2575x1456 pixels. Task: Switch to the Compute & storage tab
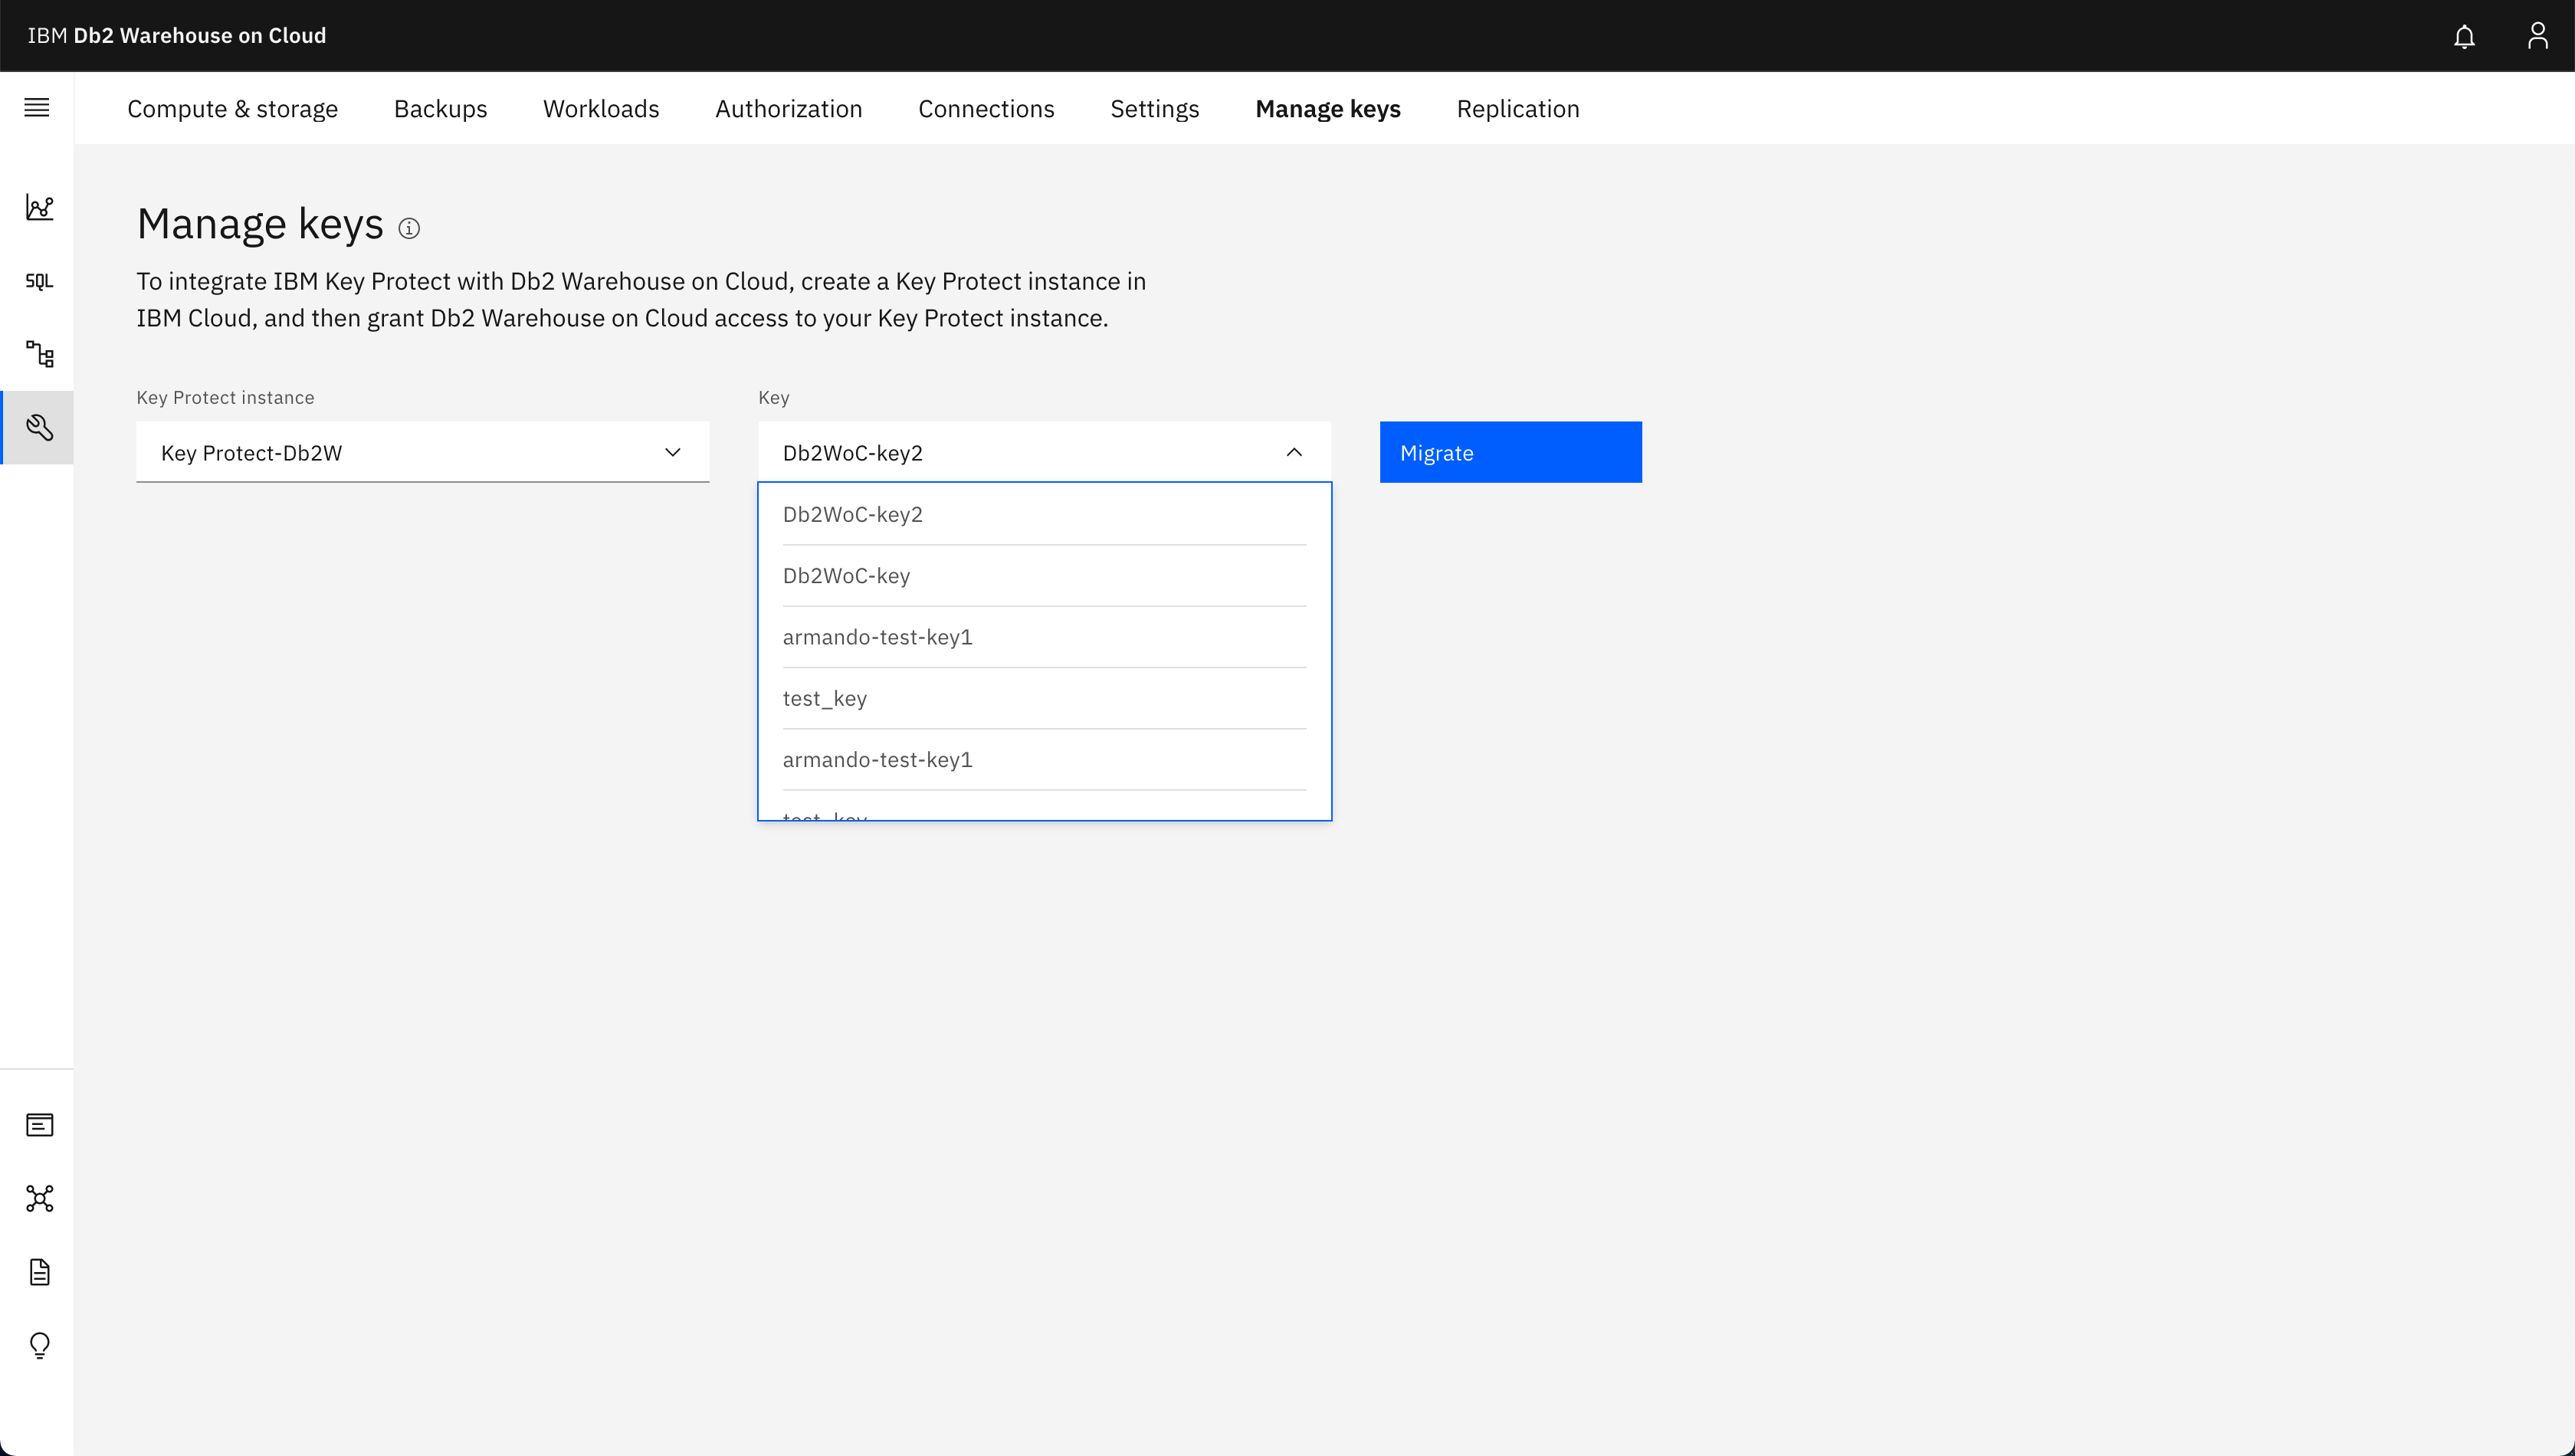(x=232, y=108)
